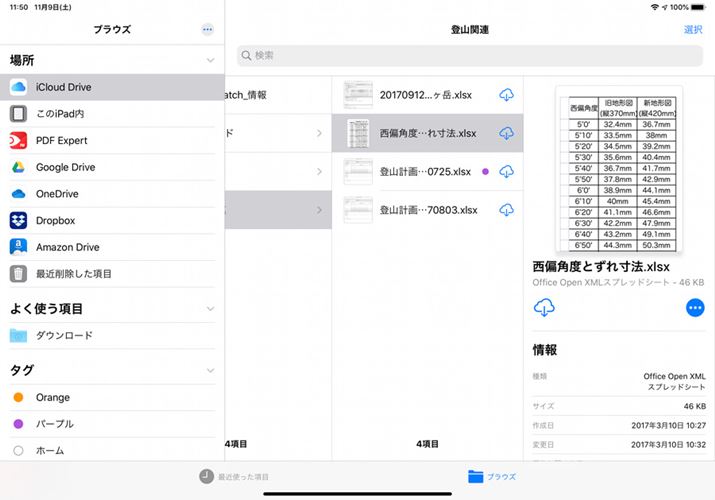Image resolution: width=715 pixels, height=500 pixels.
Task: Download 登山計画…70803.xlsx from iCloud
Action: click(506, 210)
